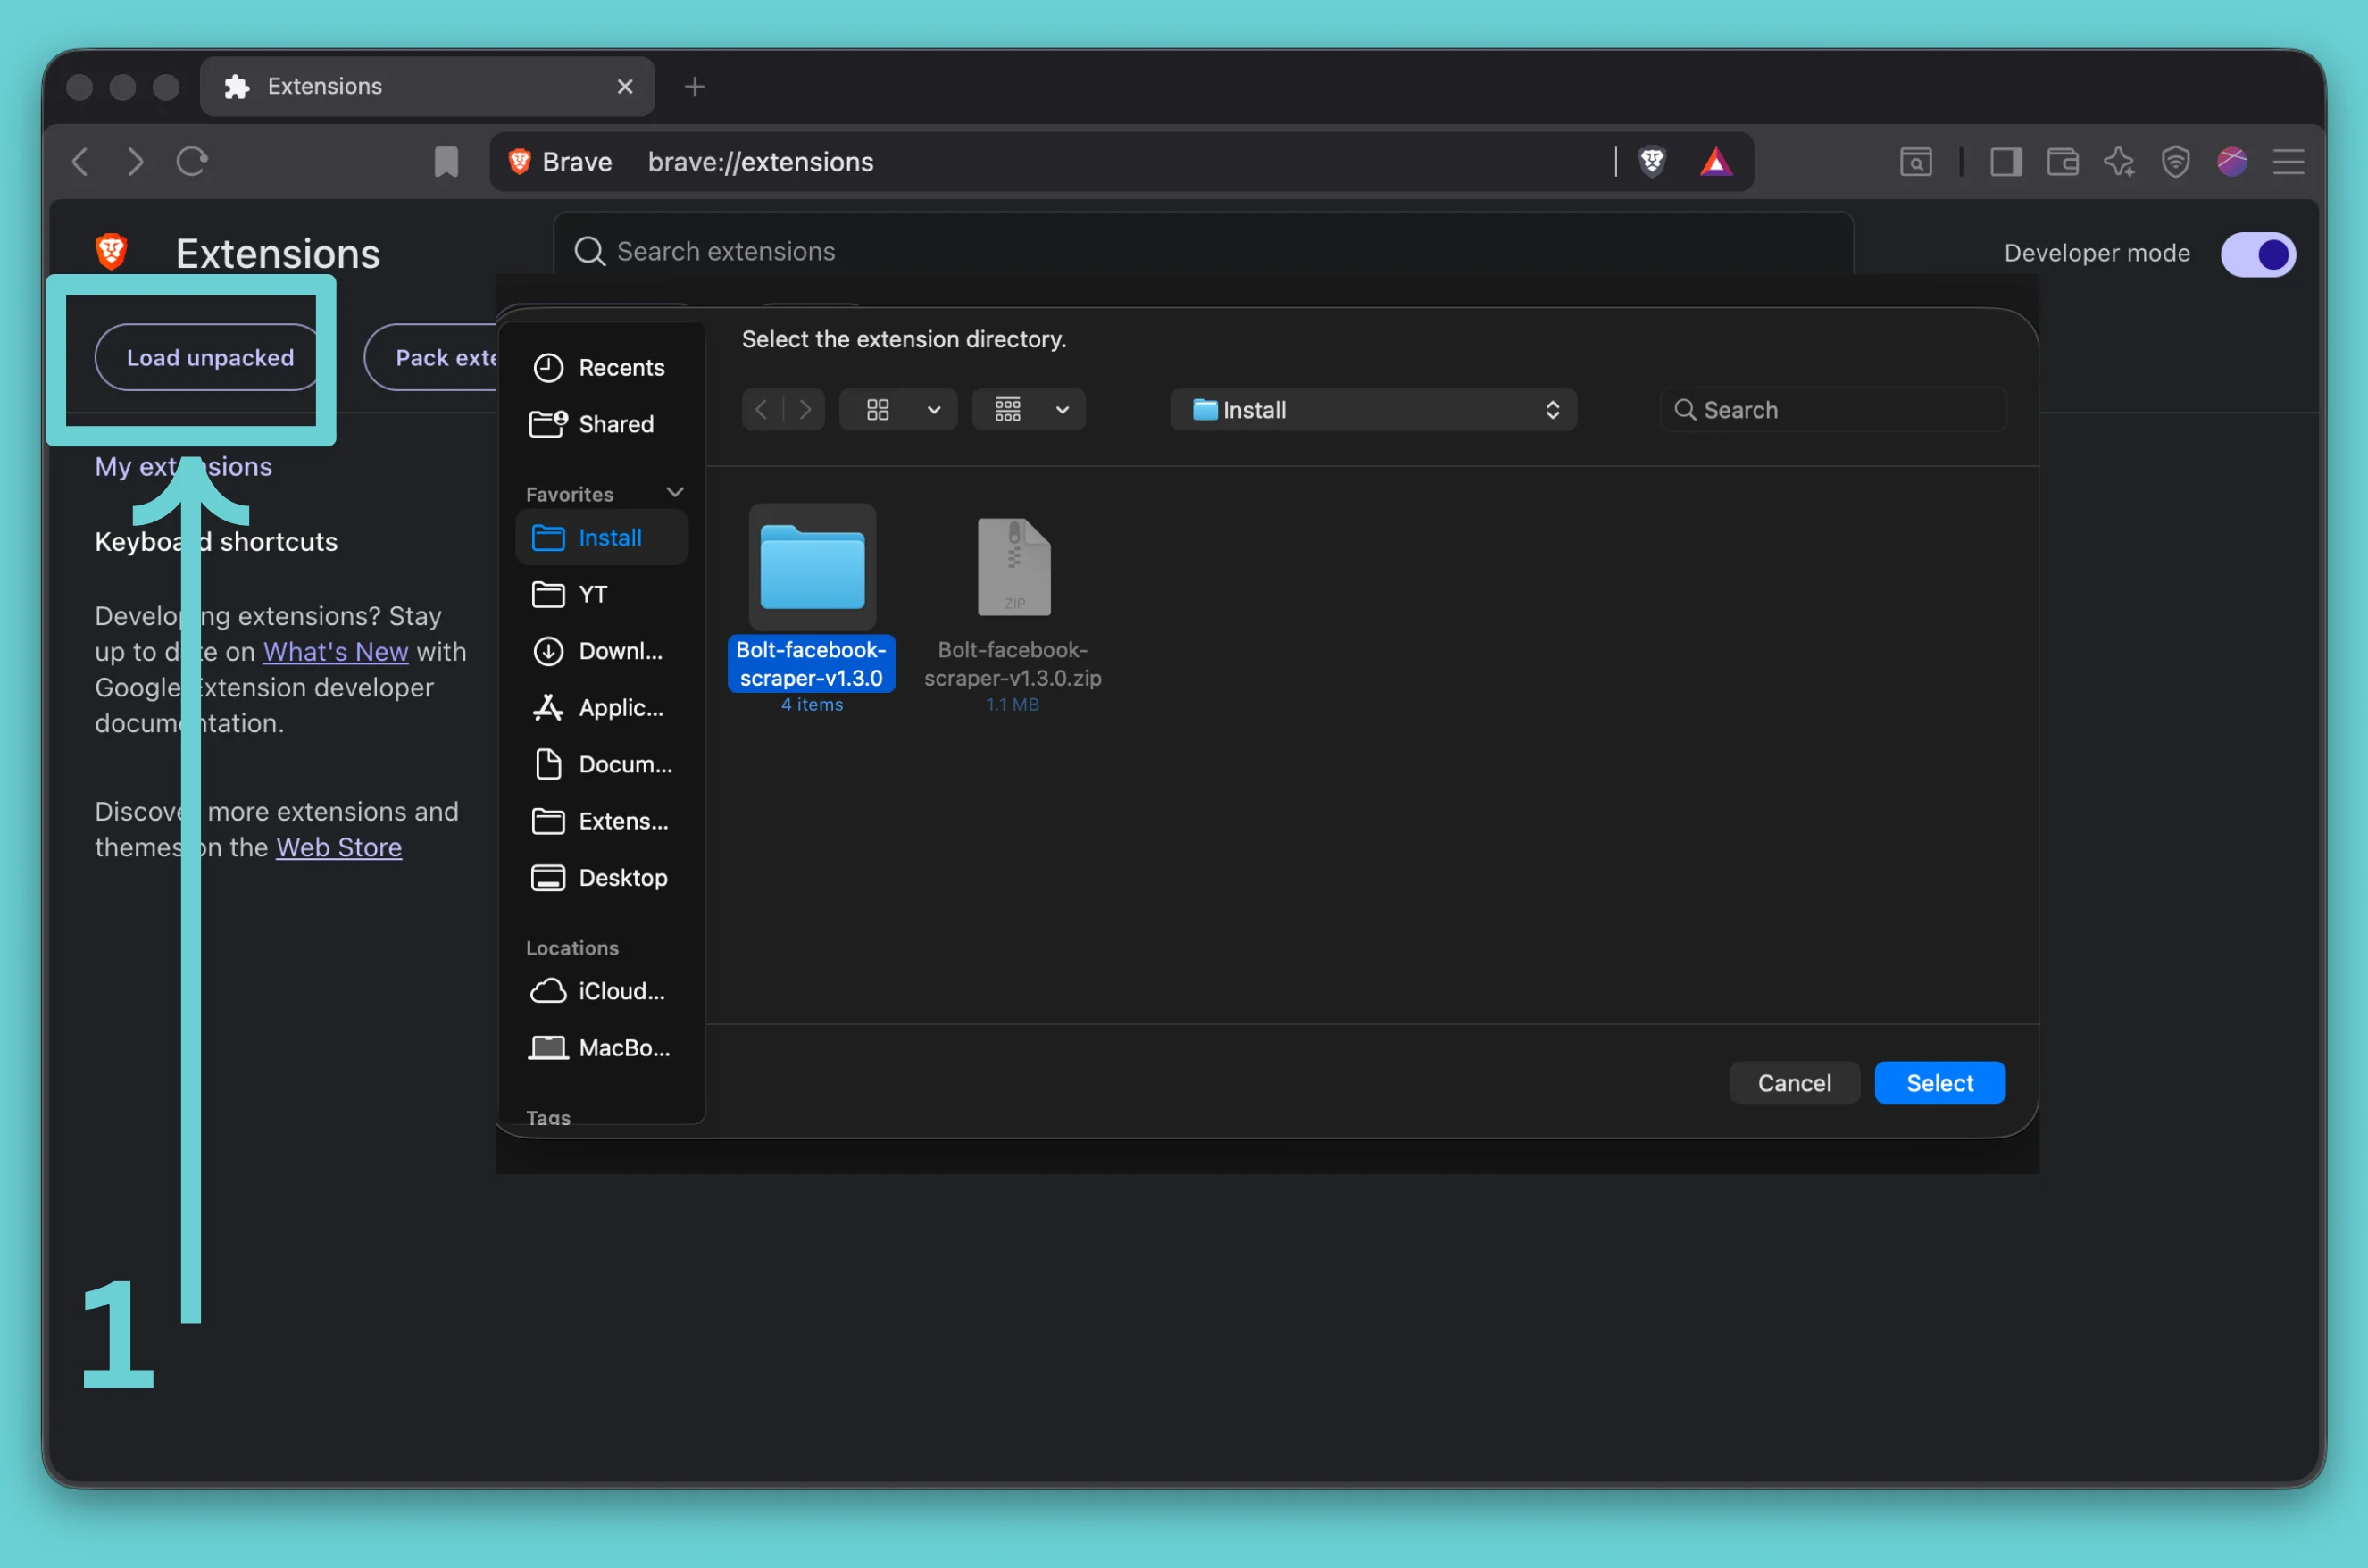Screen dimensions: 2368x1568
Task: Bookmark this page with the bookmark icon
Action: (446, 162)
